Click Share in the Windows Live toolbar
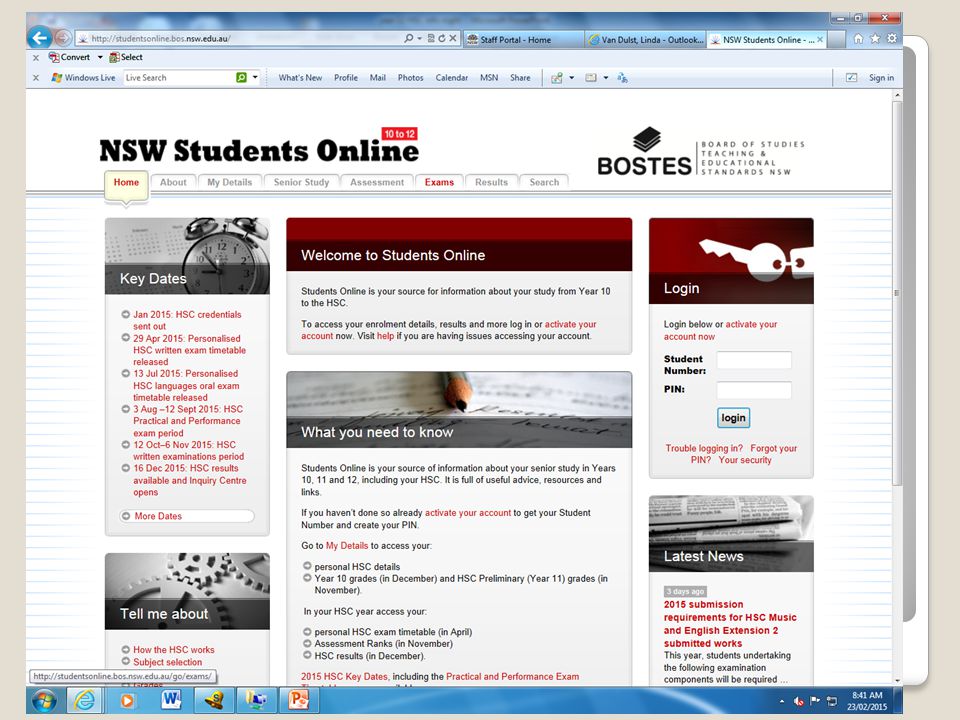 [520, 78]
